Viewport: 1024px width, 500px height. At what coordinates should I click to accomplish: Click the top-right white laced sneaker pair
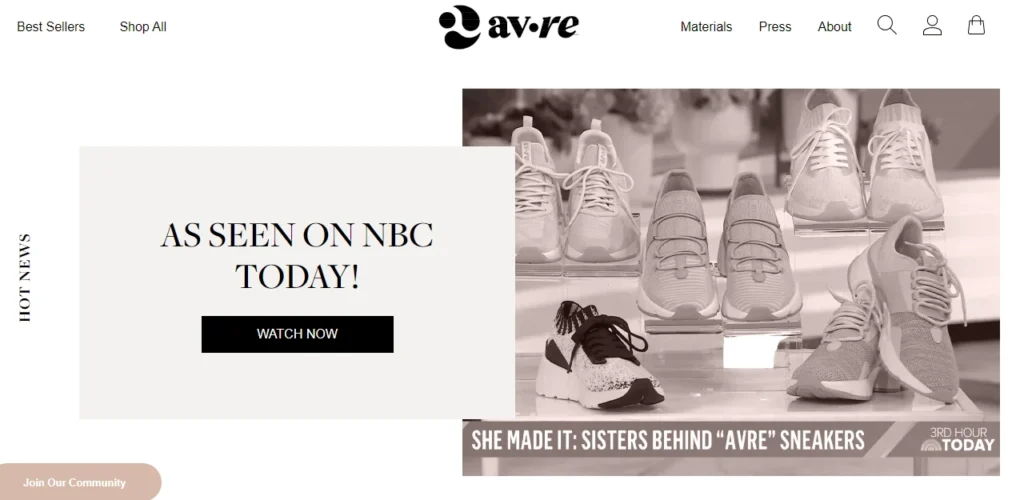[863, 157]
